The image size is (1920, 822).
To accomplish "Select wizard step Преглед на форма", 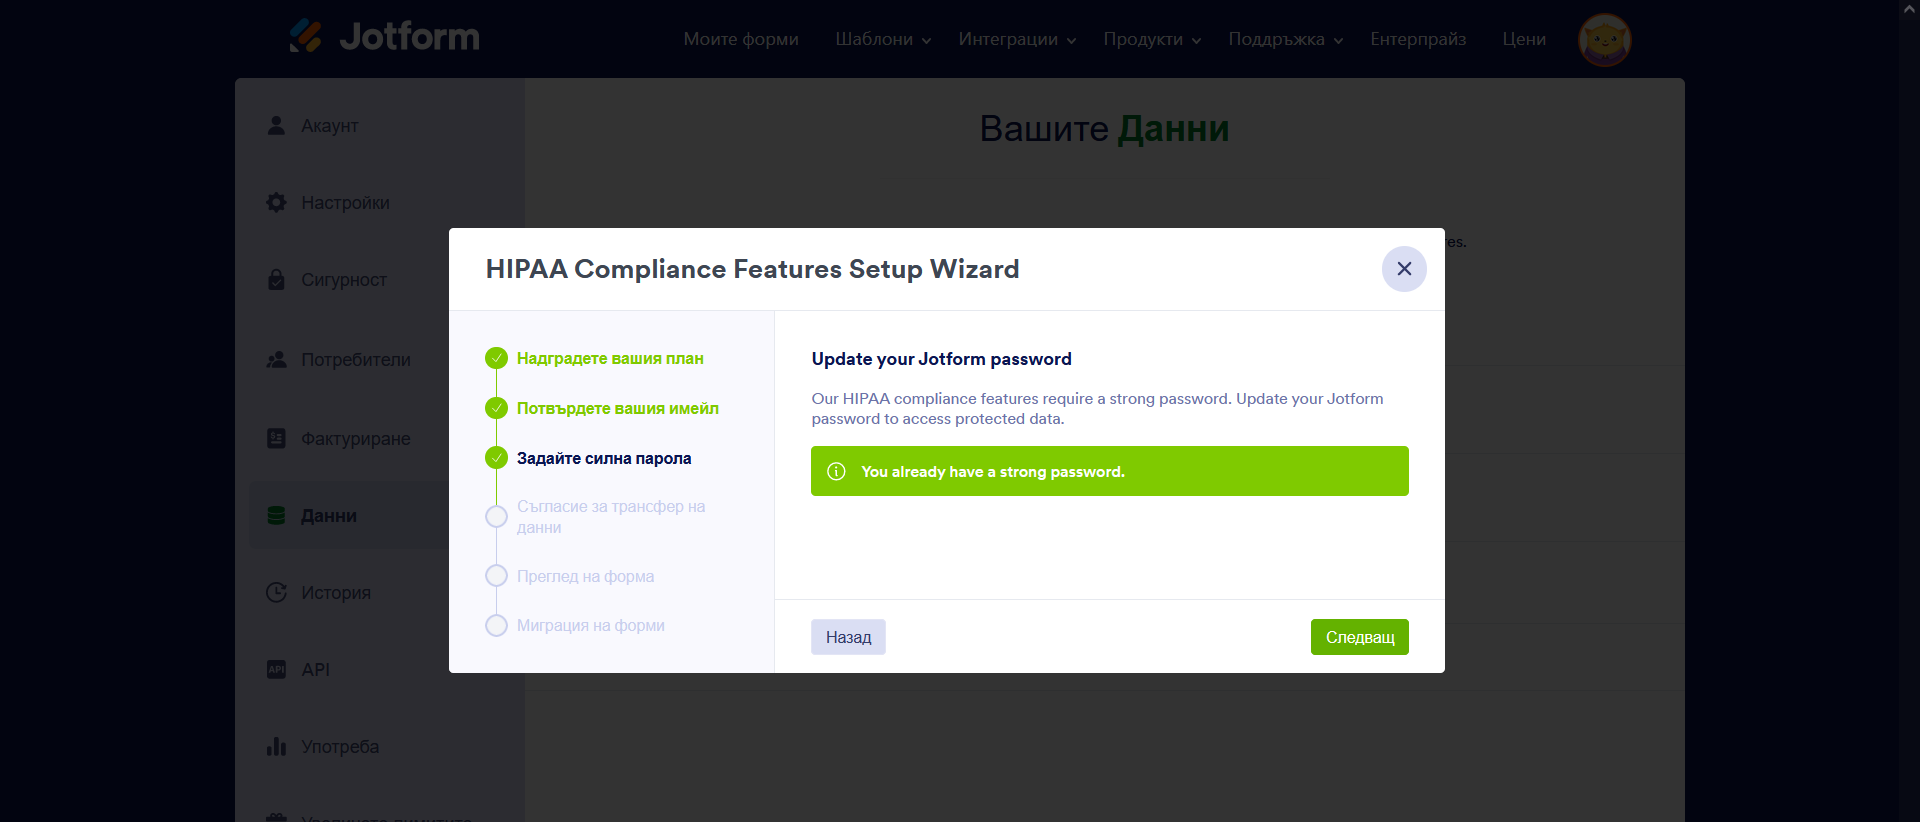I will 585,576.
